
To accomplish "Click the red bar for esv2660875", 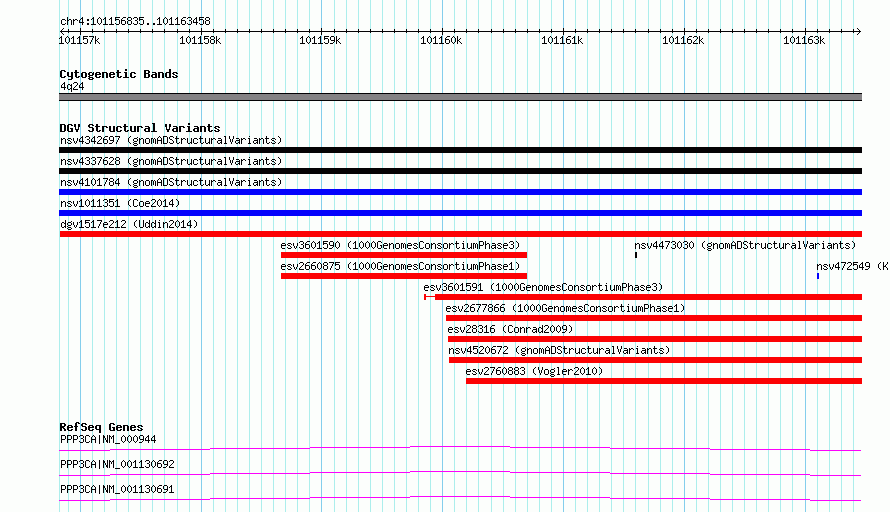I will tap(404, 276).
